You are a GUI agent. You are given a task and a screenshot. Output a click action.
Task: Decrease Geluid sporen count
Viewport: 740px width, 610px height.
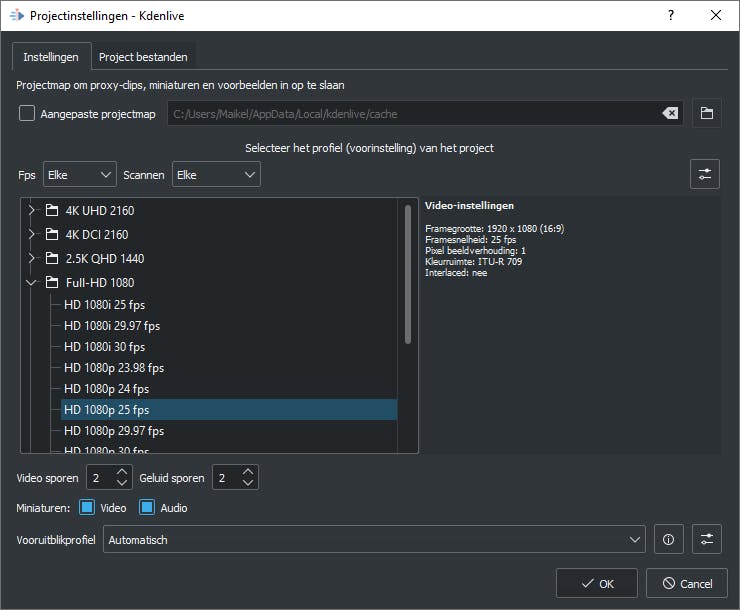[248, 484]
